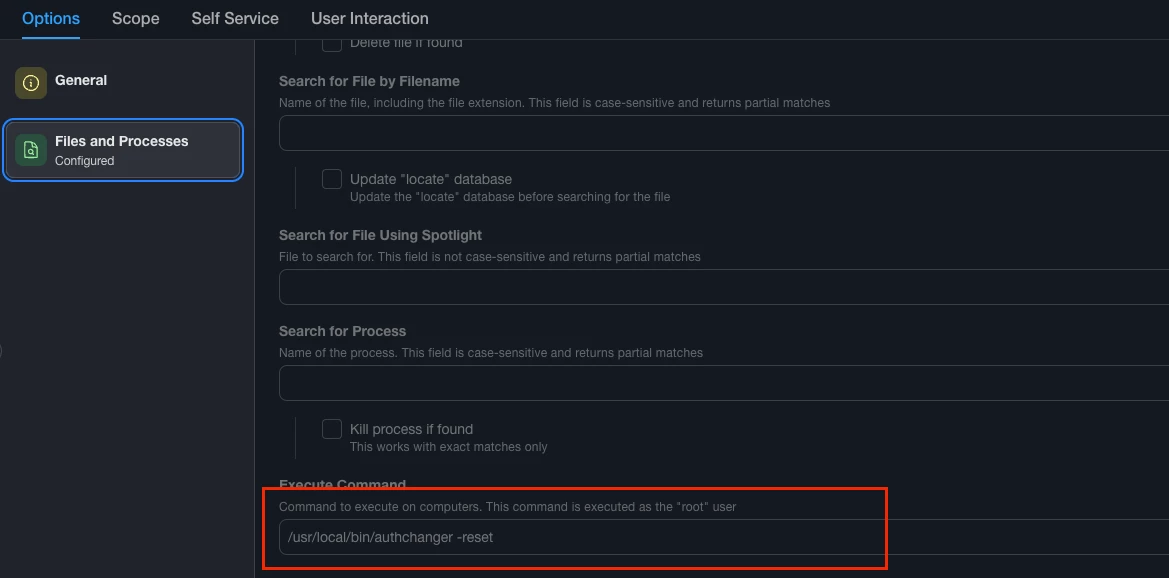Check the Kill process if found box
This screenshot has height=578, width=1169.
click(x=332, y=429)
